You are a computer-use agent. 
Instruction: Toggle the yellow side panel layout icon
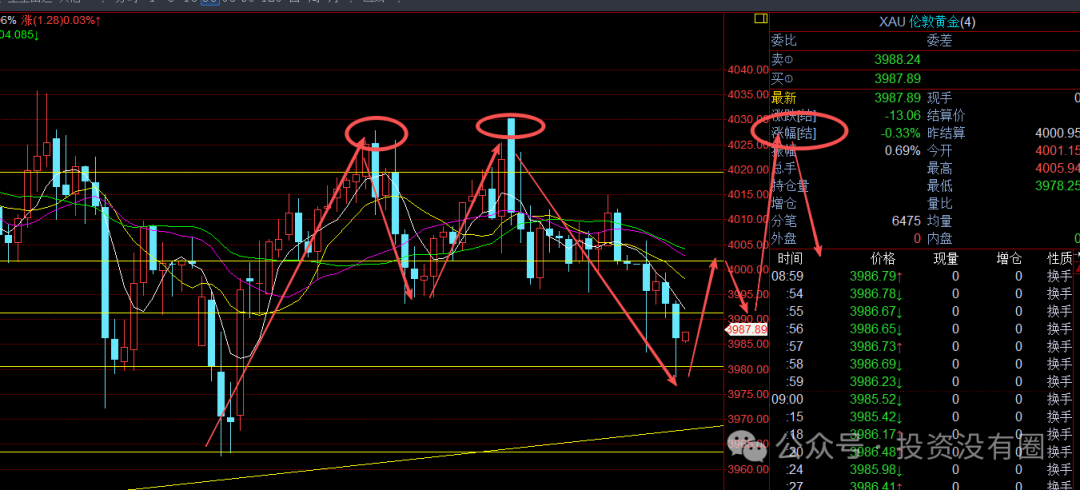pos(760,19)
